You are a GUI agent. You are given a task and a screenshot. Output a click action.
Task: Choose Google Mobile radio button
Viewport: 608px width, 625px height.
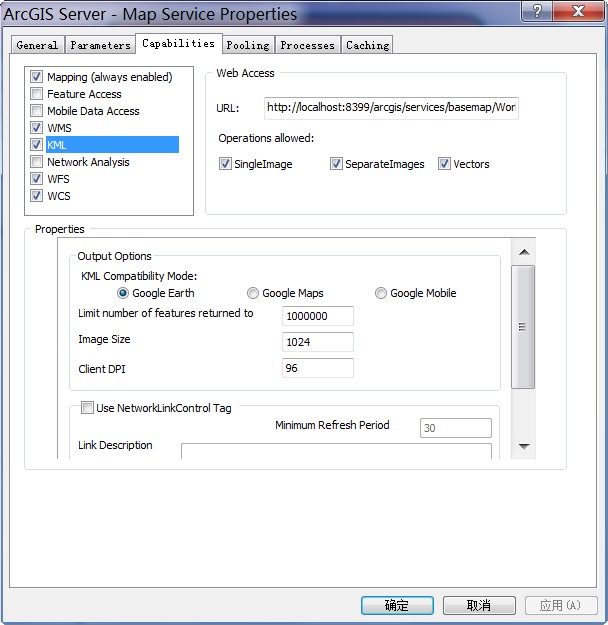(381, 293)
